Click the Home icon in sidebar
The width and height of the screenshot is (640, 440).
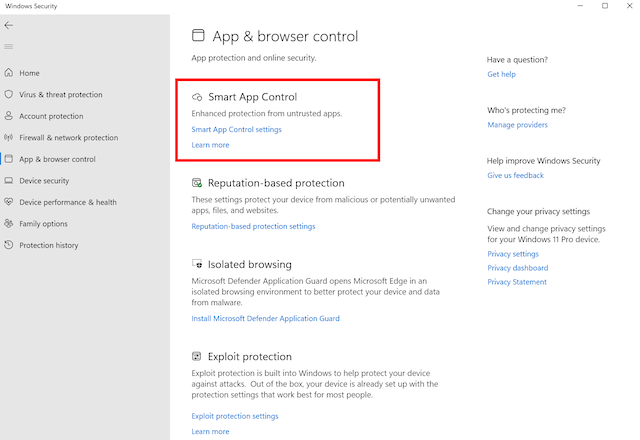(x=9, y=73)
